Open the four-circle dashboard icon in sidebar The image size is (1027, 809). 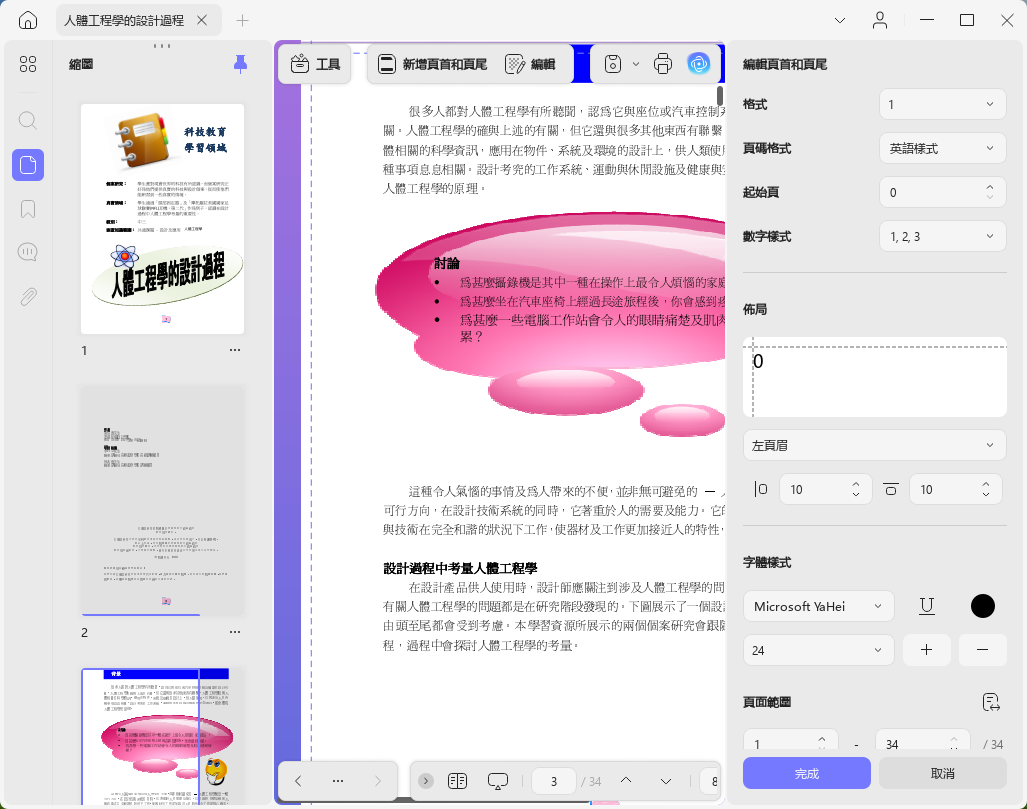(28, 64)
